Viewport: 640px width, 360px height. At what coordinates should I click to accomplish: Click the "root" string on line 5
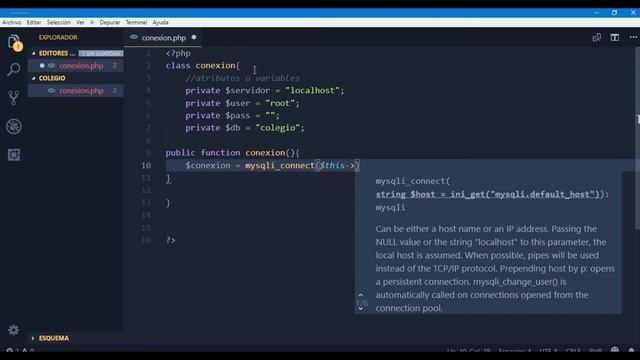280,103
